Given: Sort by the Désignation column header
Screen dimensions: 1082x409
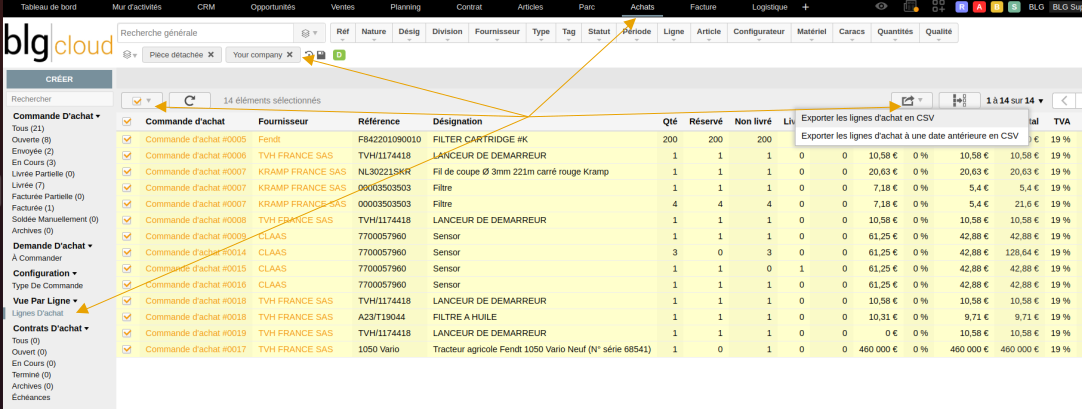Looking at the screenshot, I should 458,121.
